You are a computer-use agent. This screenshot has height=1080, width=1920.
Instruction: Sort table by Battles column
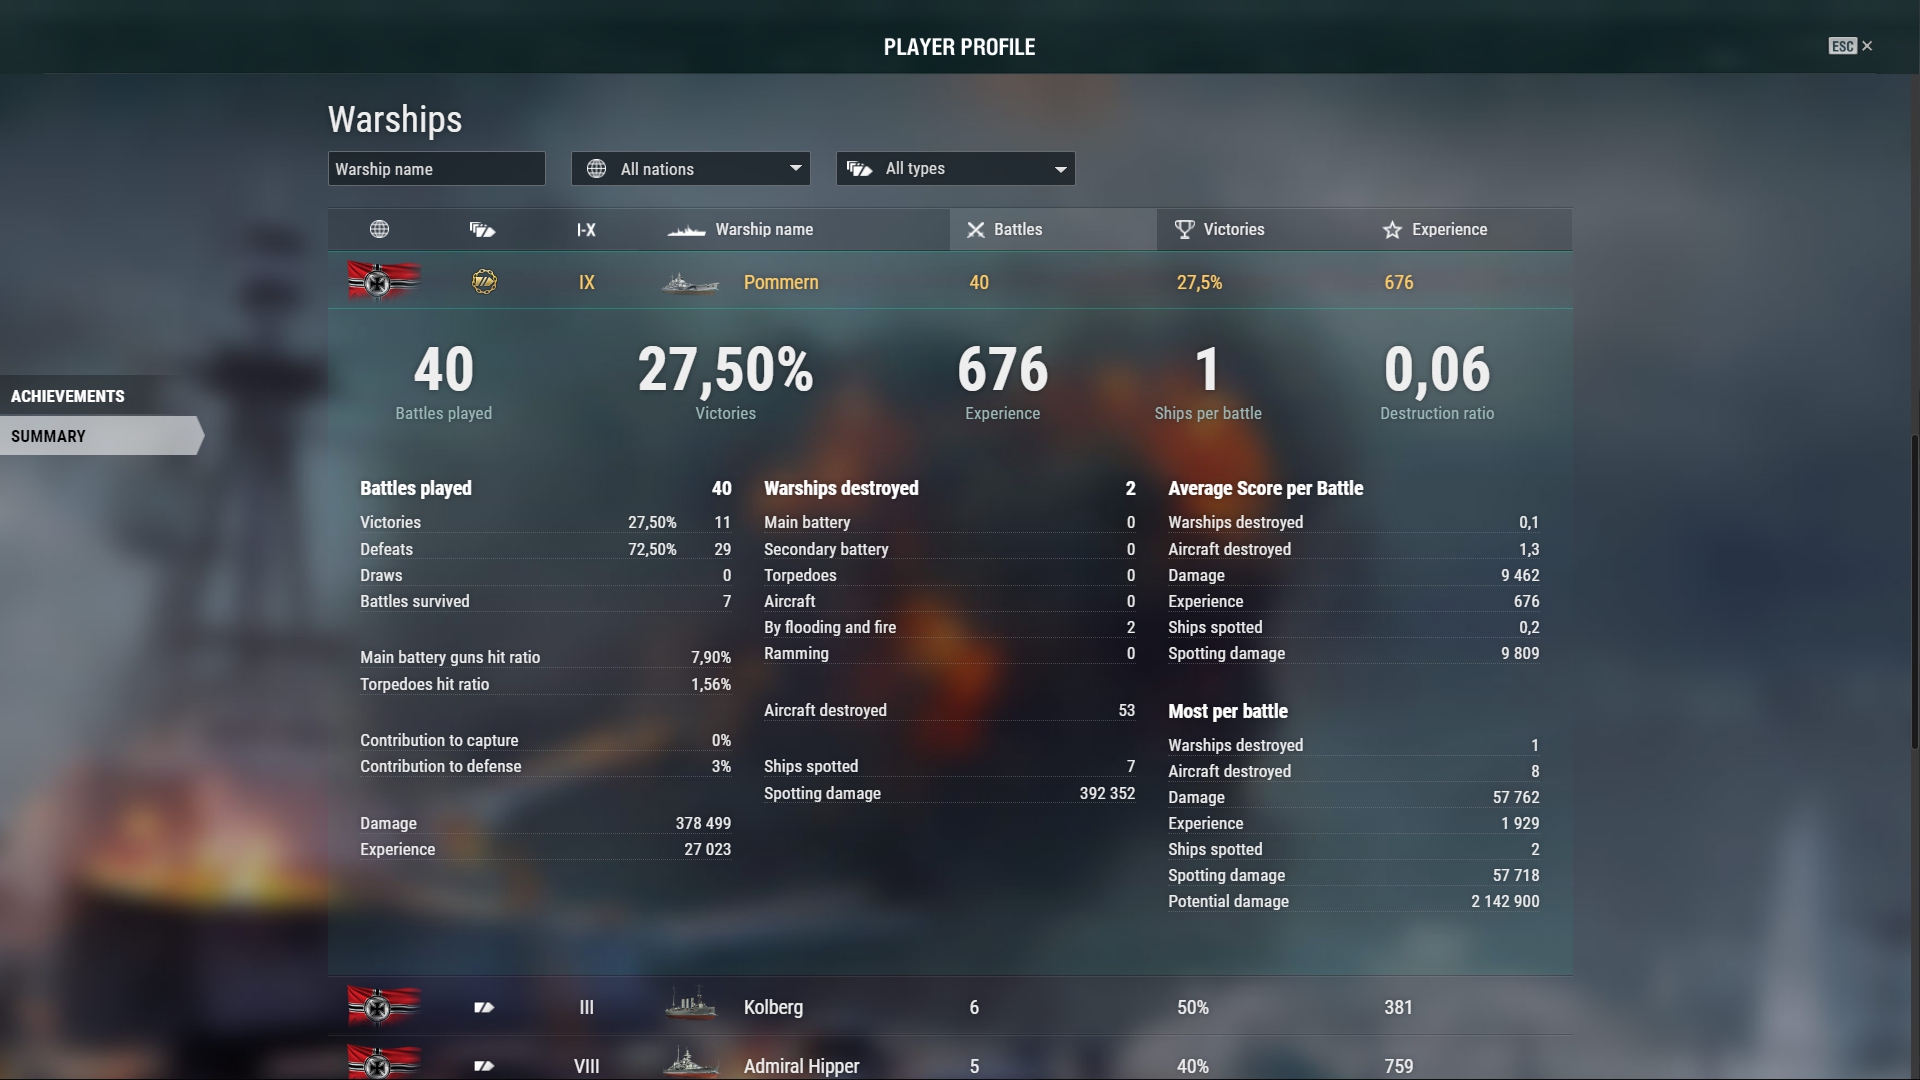(x=1053, y=230)
